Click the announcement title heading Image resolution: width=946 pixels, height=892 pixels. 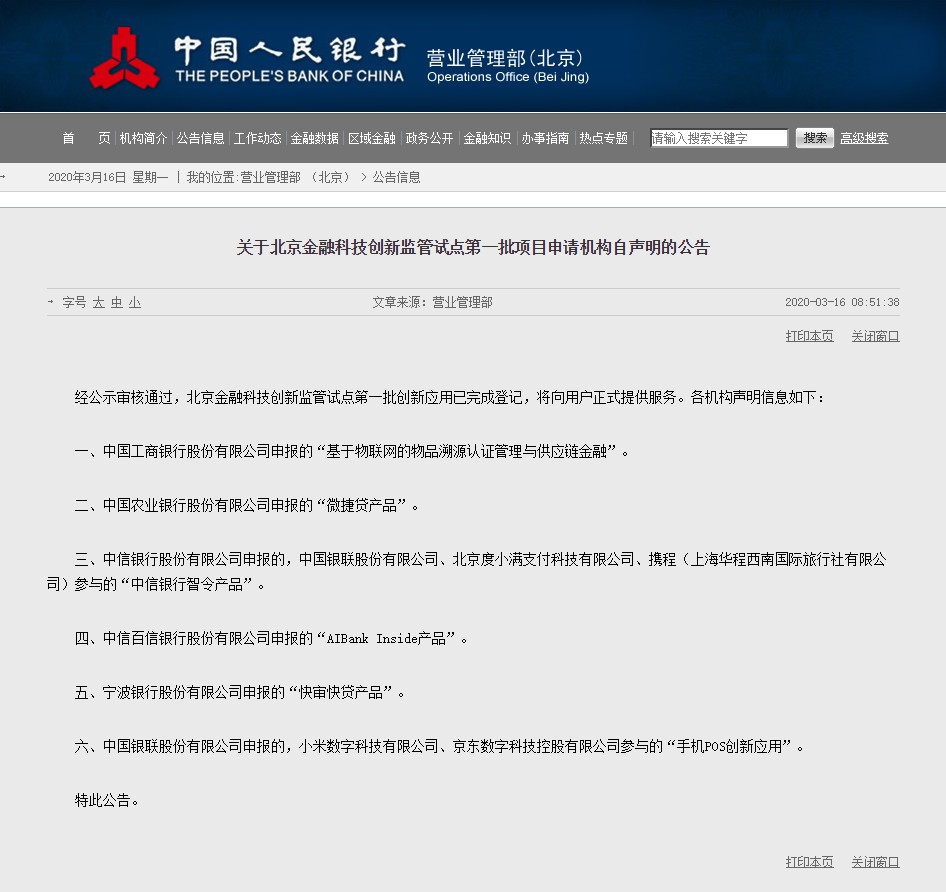click(473, 247)
